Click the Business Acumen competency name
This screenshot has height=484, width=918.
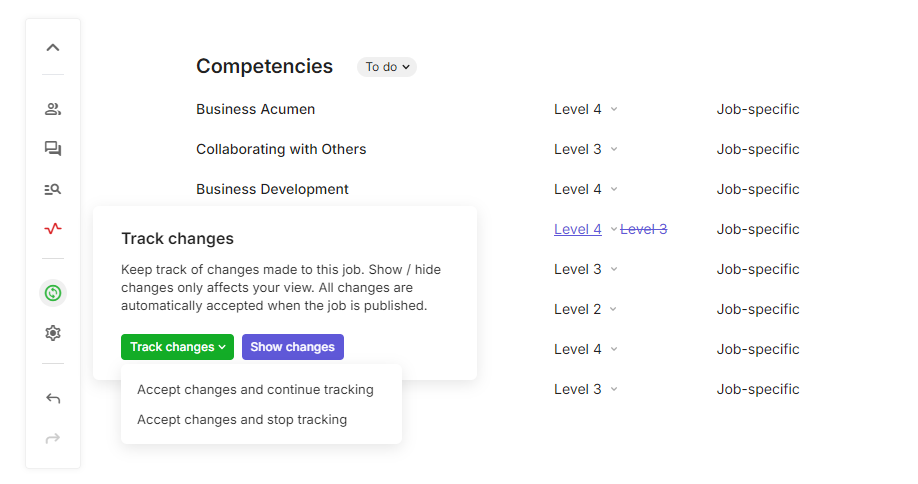(255, 109)
